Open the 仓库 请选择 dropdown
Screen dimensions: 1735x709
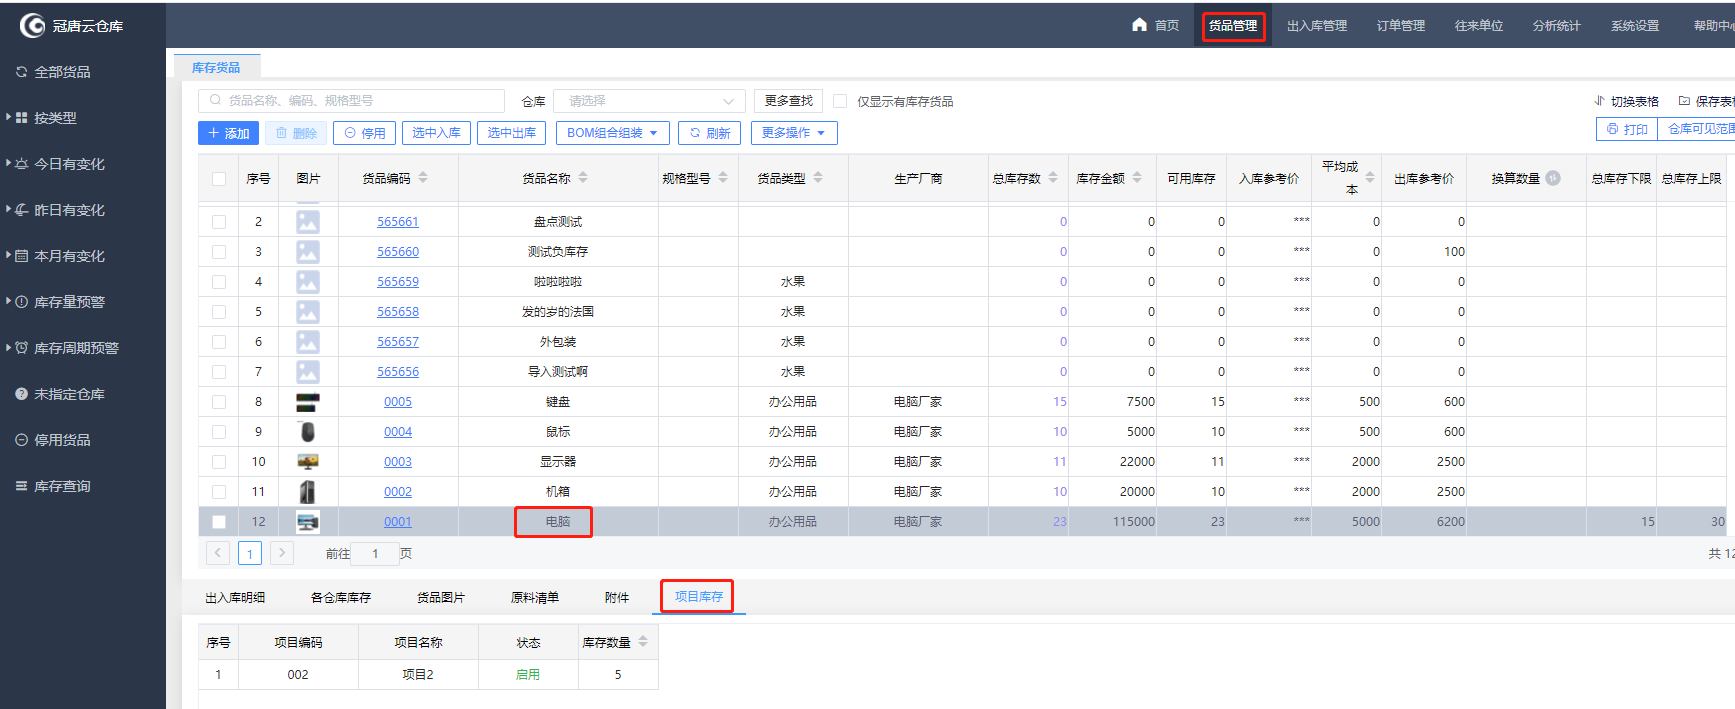point(650,101)
